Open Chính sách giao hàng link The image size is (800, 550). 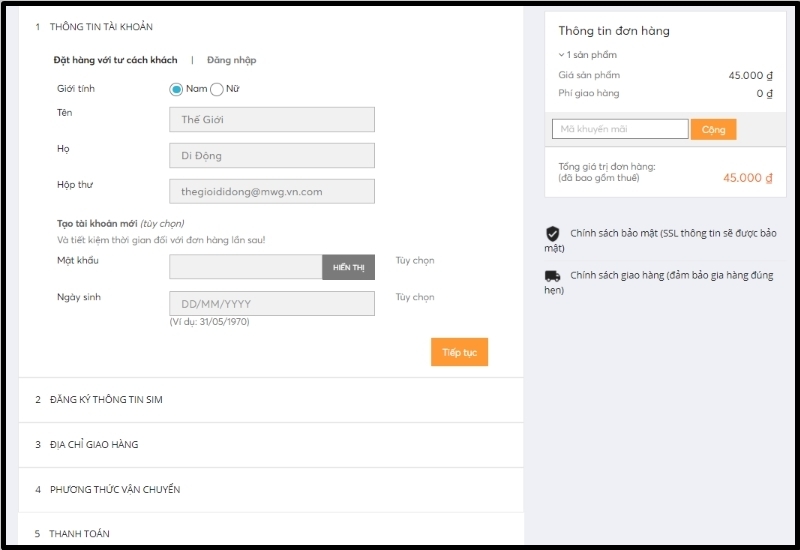tap(659, 282)
